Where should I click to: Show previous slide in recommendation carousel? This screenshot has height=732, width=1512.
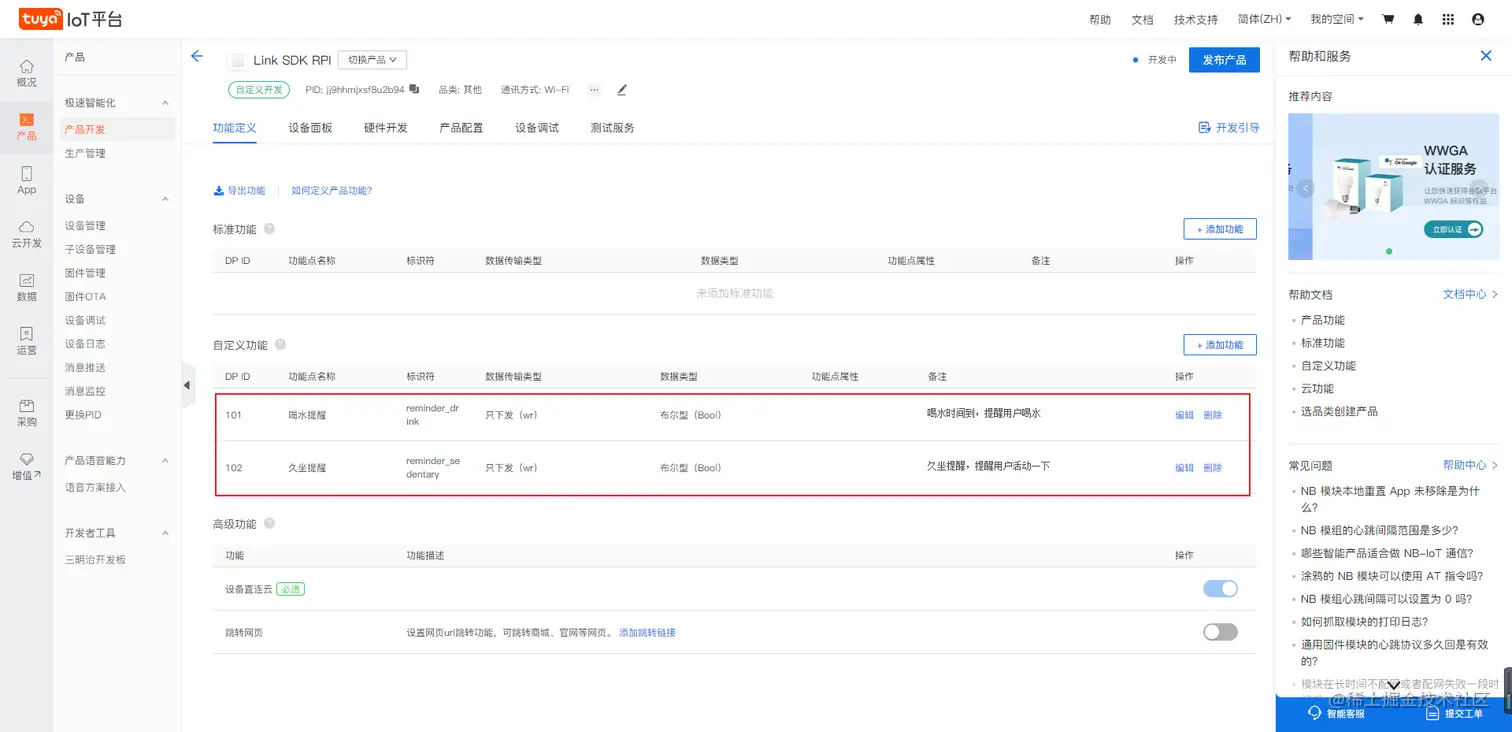pyautogui.click(x=1306, y=188)
